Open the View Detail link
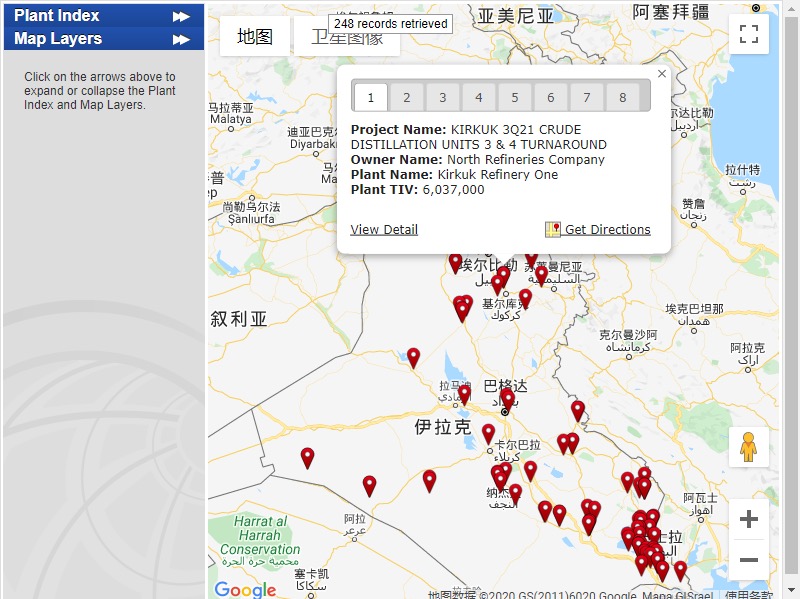The height and width of the screenshot is (599, 800). pyautogui.click(x=384, y=230)
